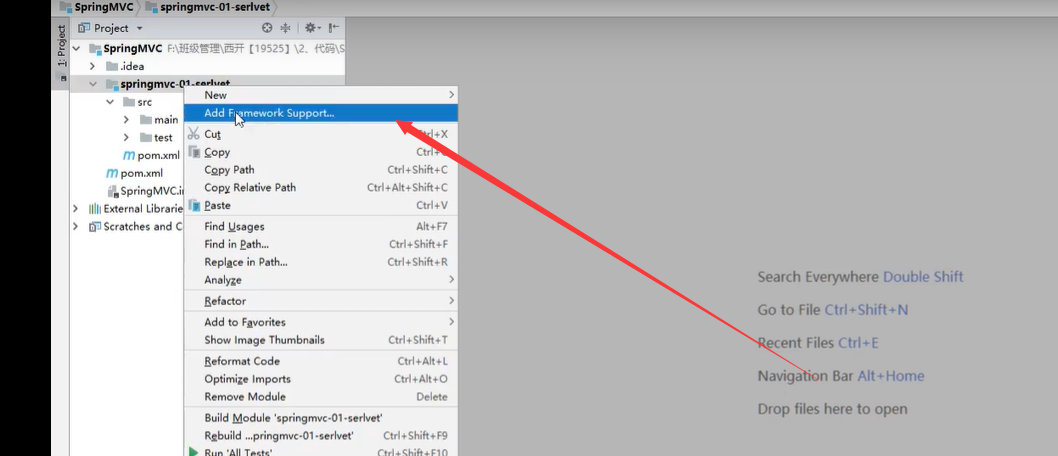Expand the main folder

point(126,119)
